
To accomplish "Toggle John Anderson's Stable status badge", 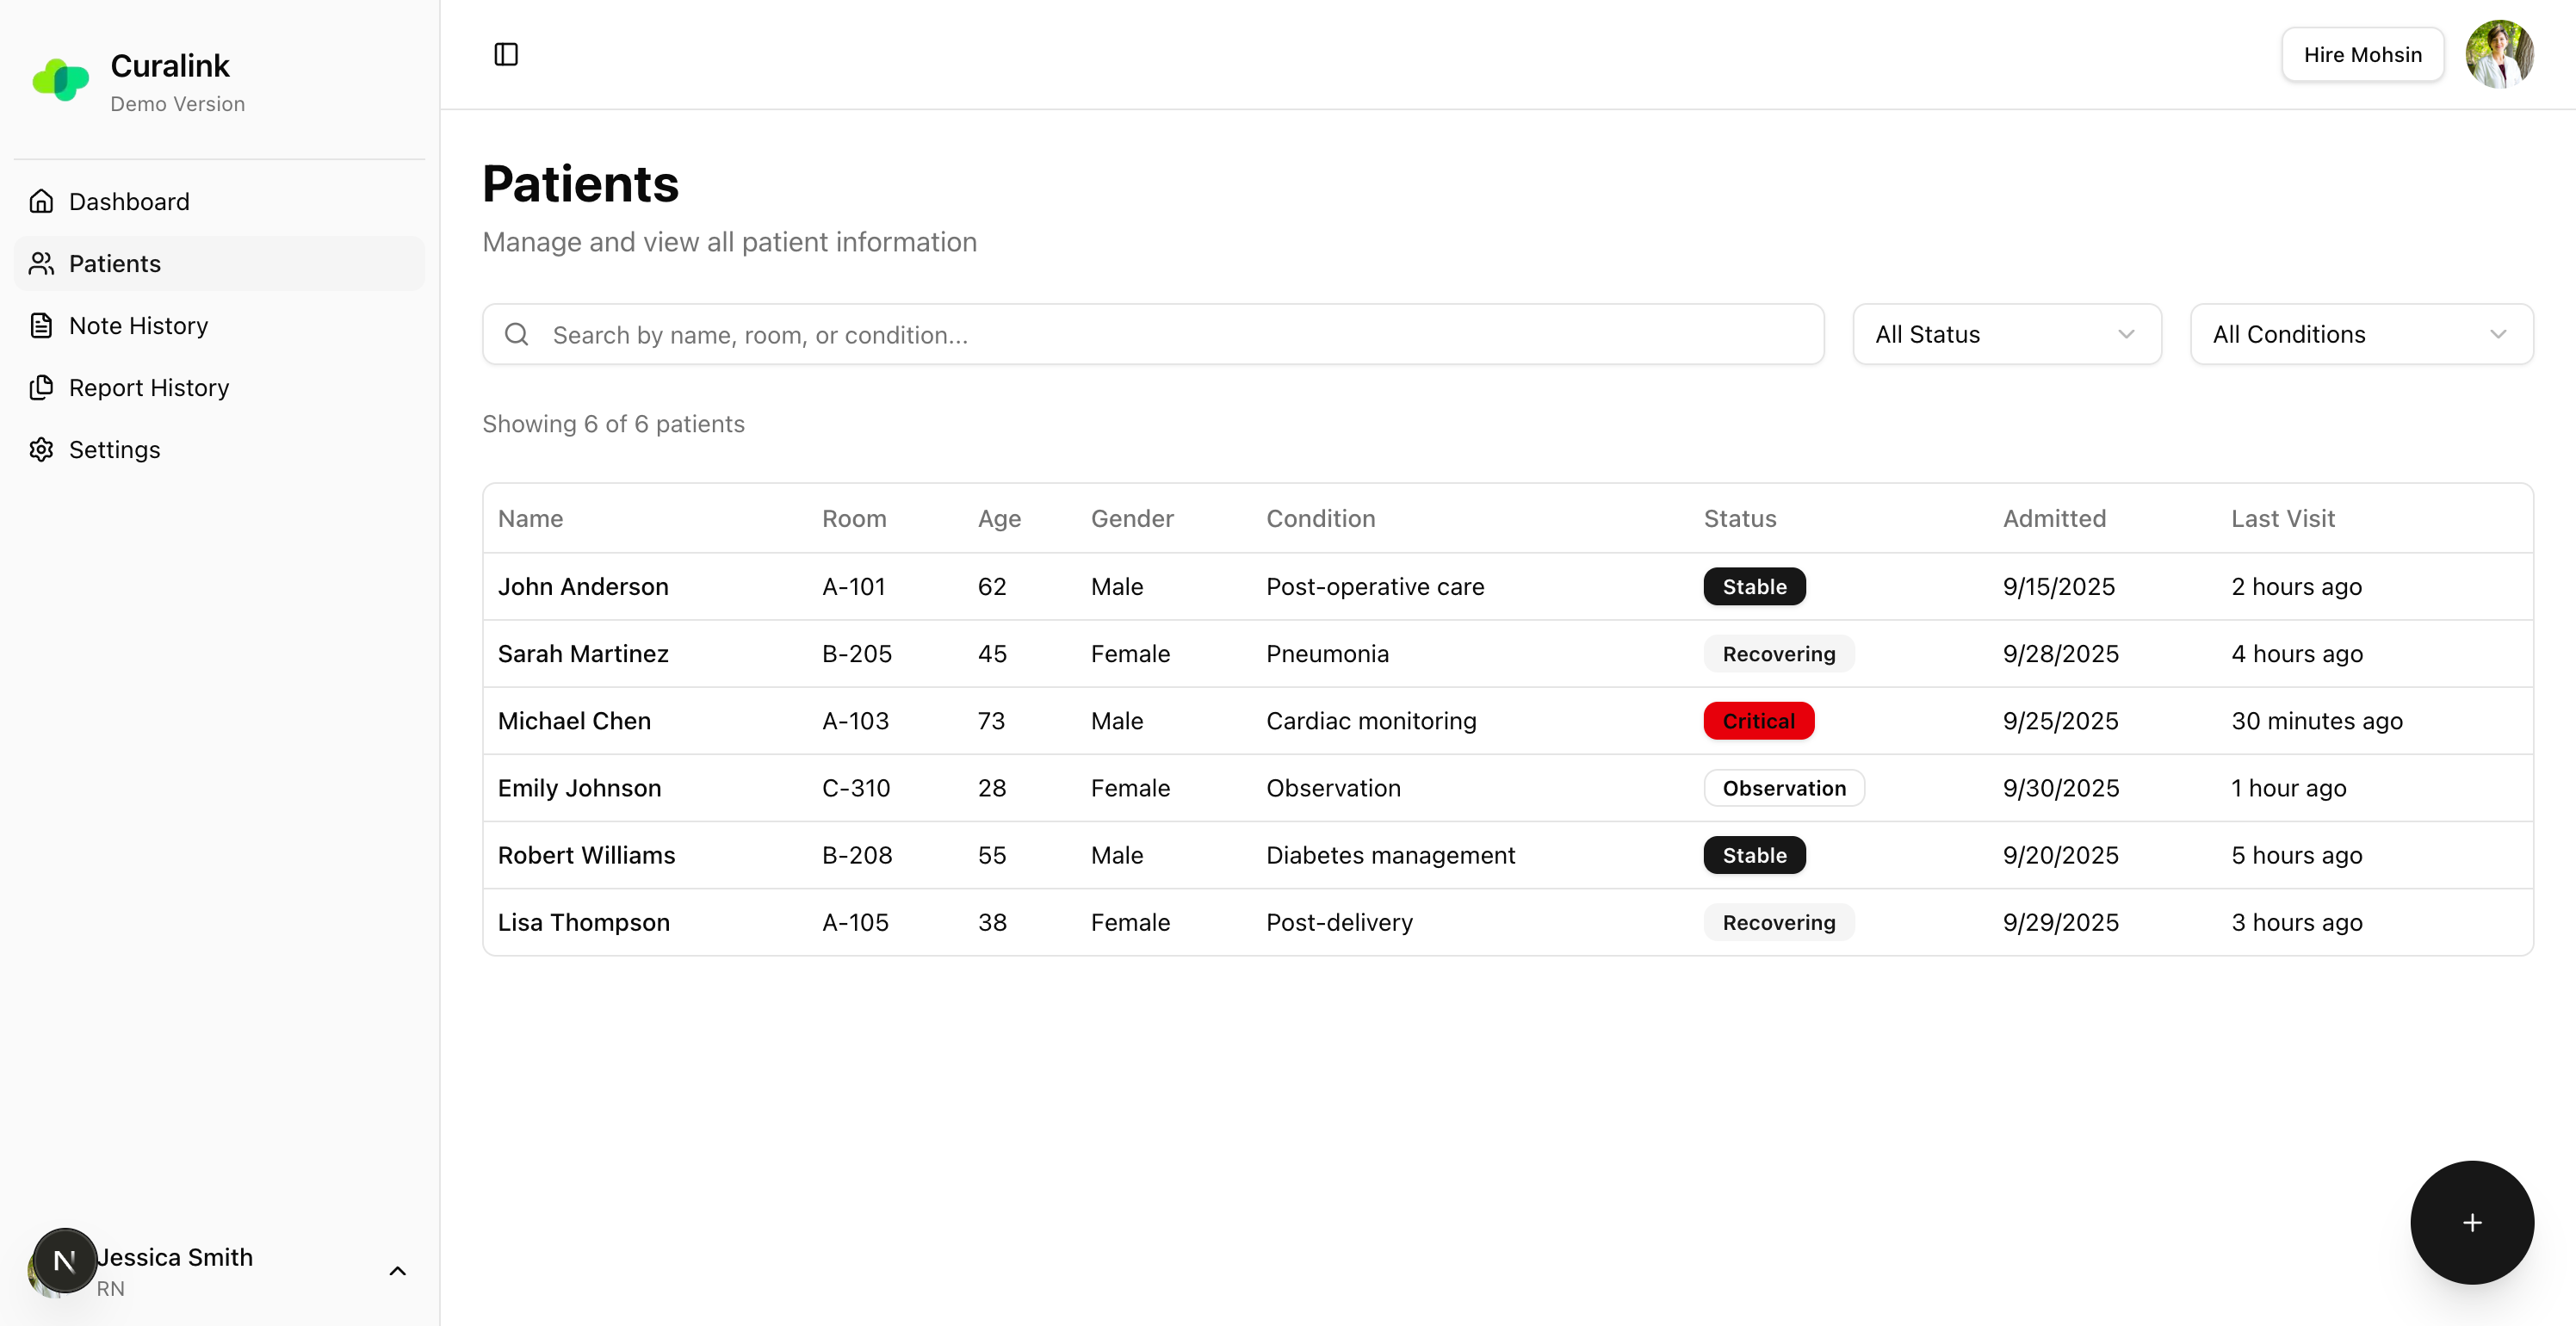I will [x=1754, y=587].
